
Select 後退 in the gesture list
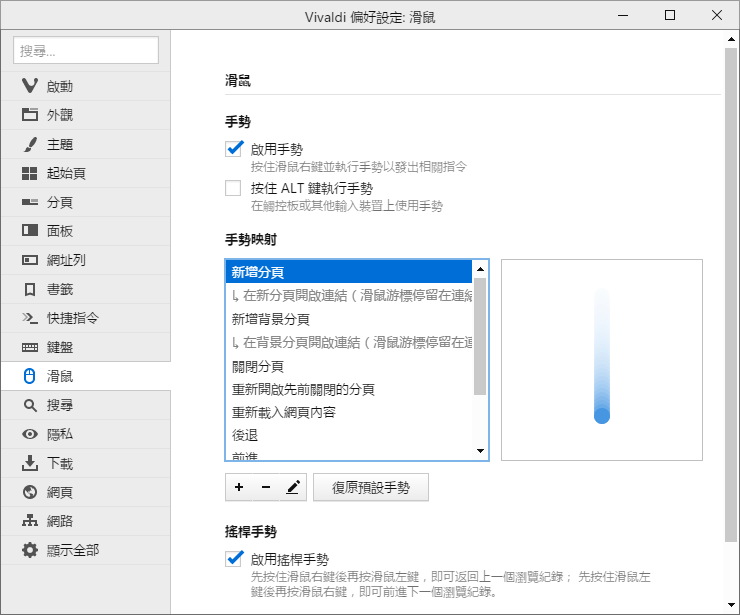point(349,435)
